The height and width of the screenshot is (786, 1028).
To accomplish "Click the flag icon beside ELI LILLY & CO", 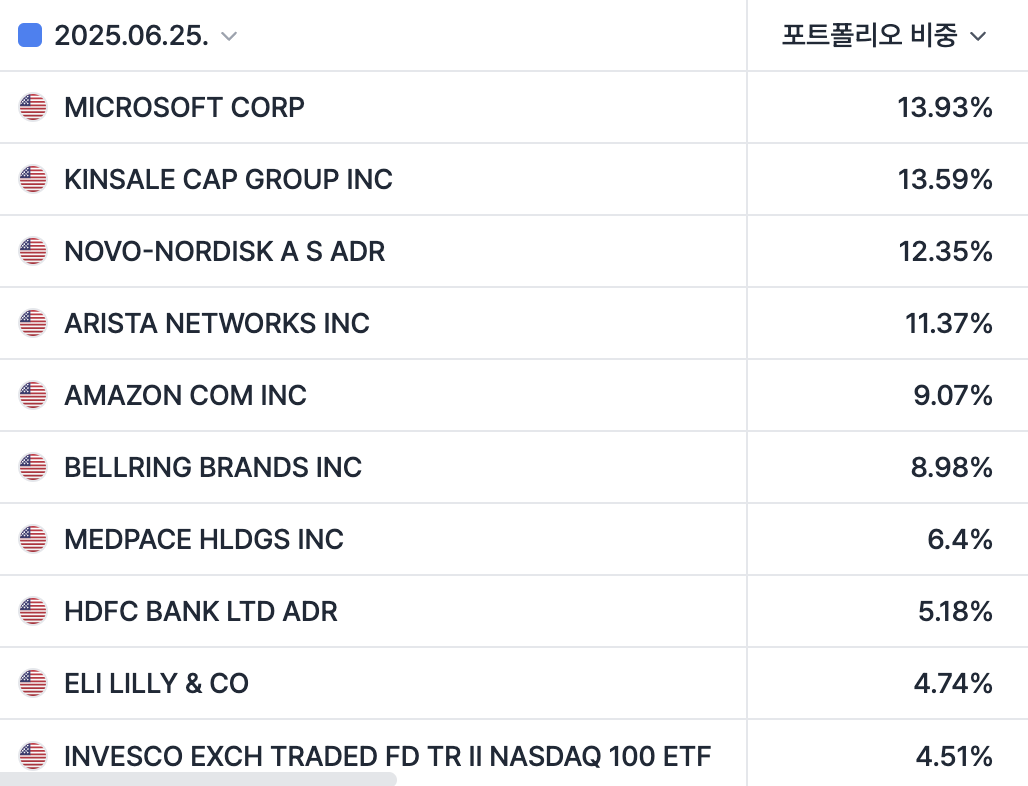I will pos(33,683).
